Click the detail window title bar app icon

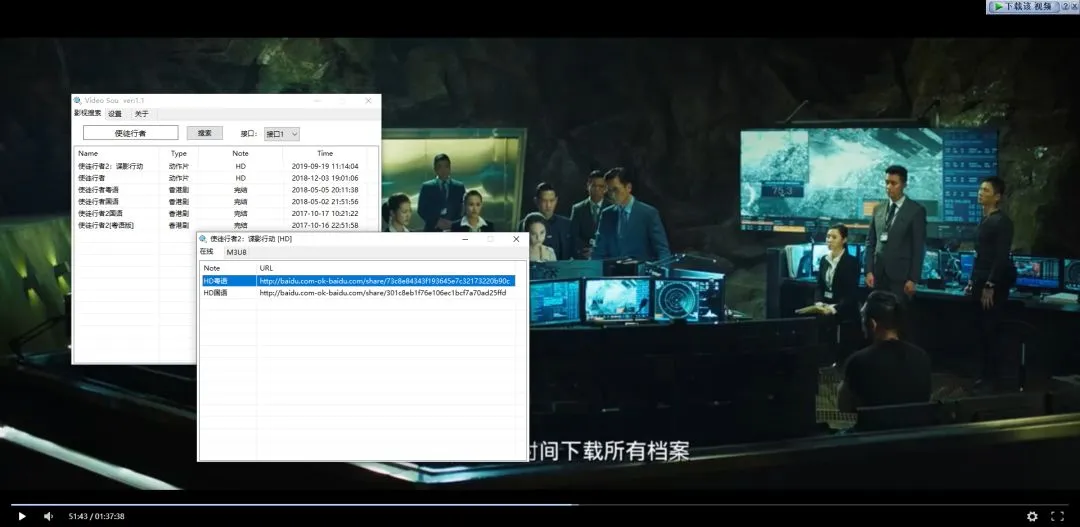203,239
